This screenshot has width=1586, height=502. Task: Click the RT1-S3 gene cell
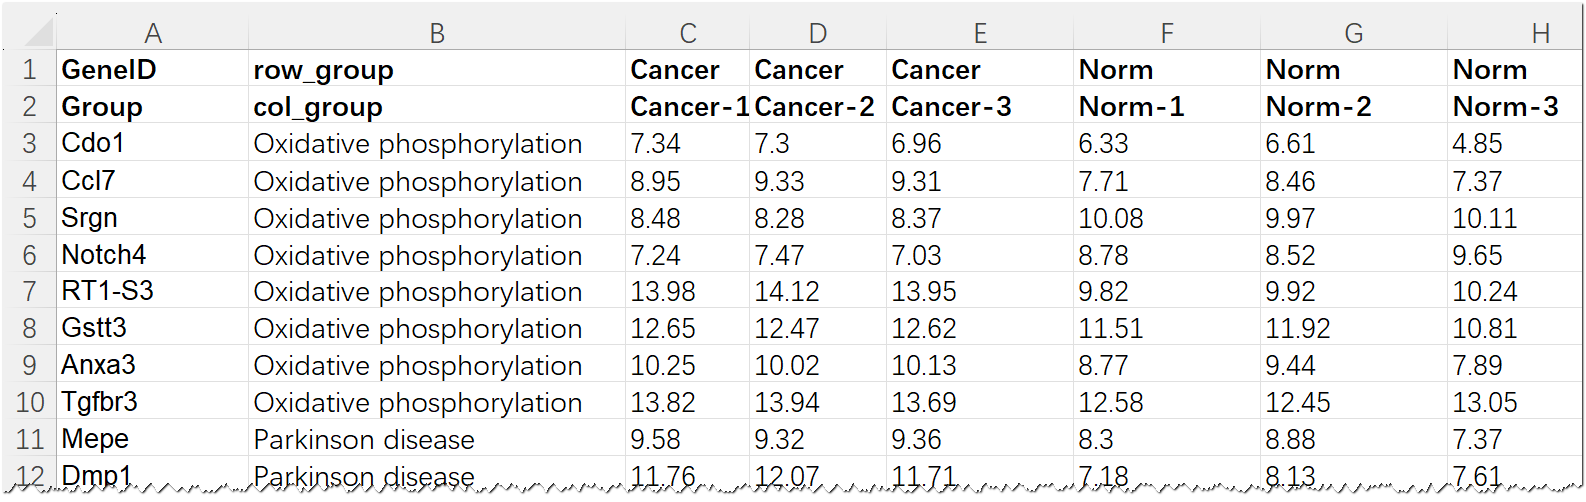coord(152,291)
